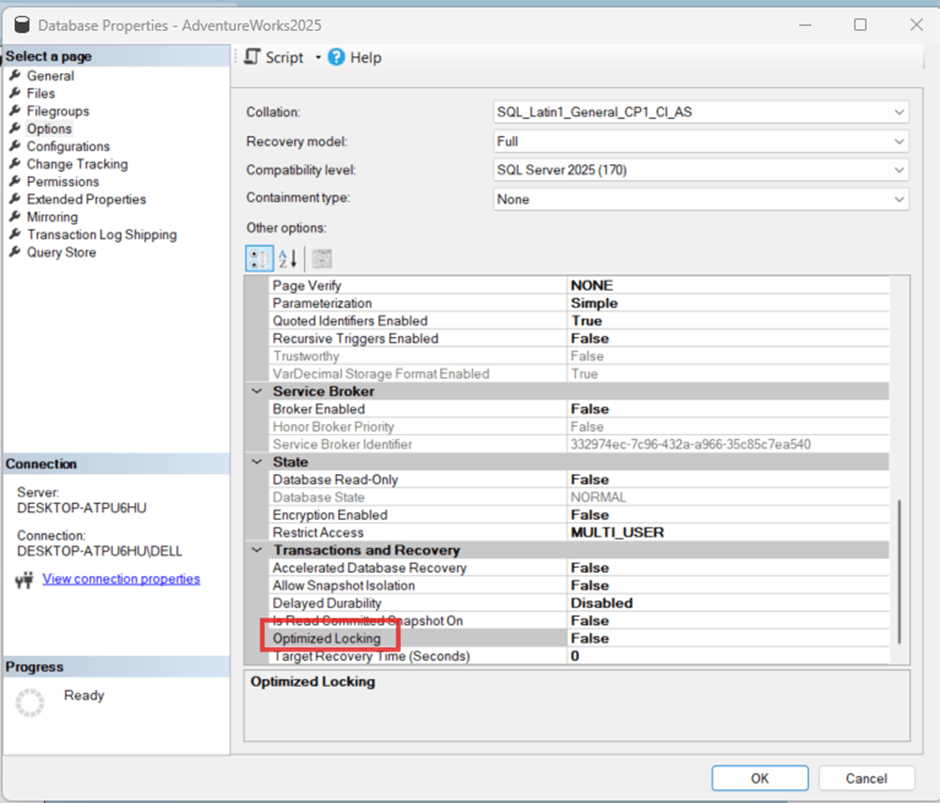Open the Filegroups page

[x=58, y=111]
